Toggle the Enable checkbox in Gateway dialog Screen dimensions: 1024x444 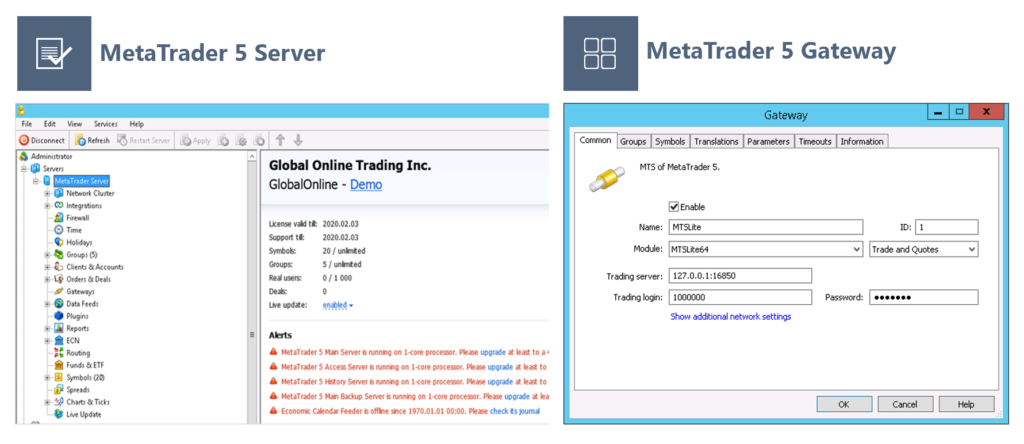point(674,207)
